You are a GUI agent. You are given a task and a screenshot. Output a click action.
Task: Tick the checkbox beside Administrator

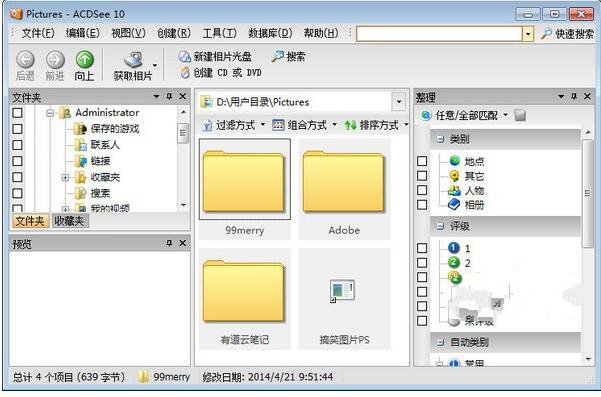[17, 113]
